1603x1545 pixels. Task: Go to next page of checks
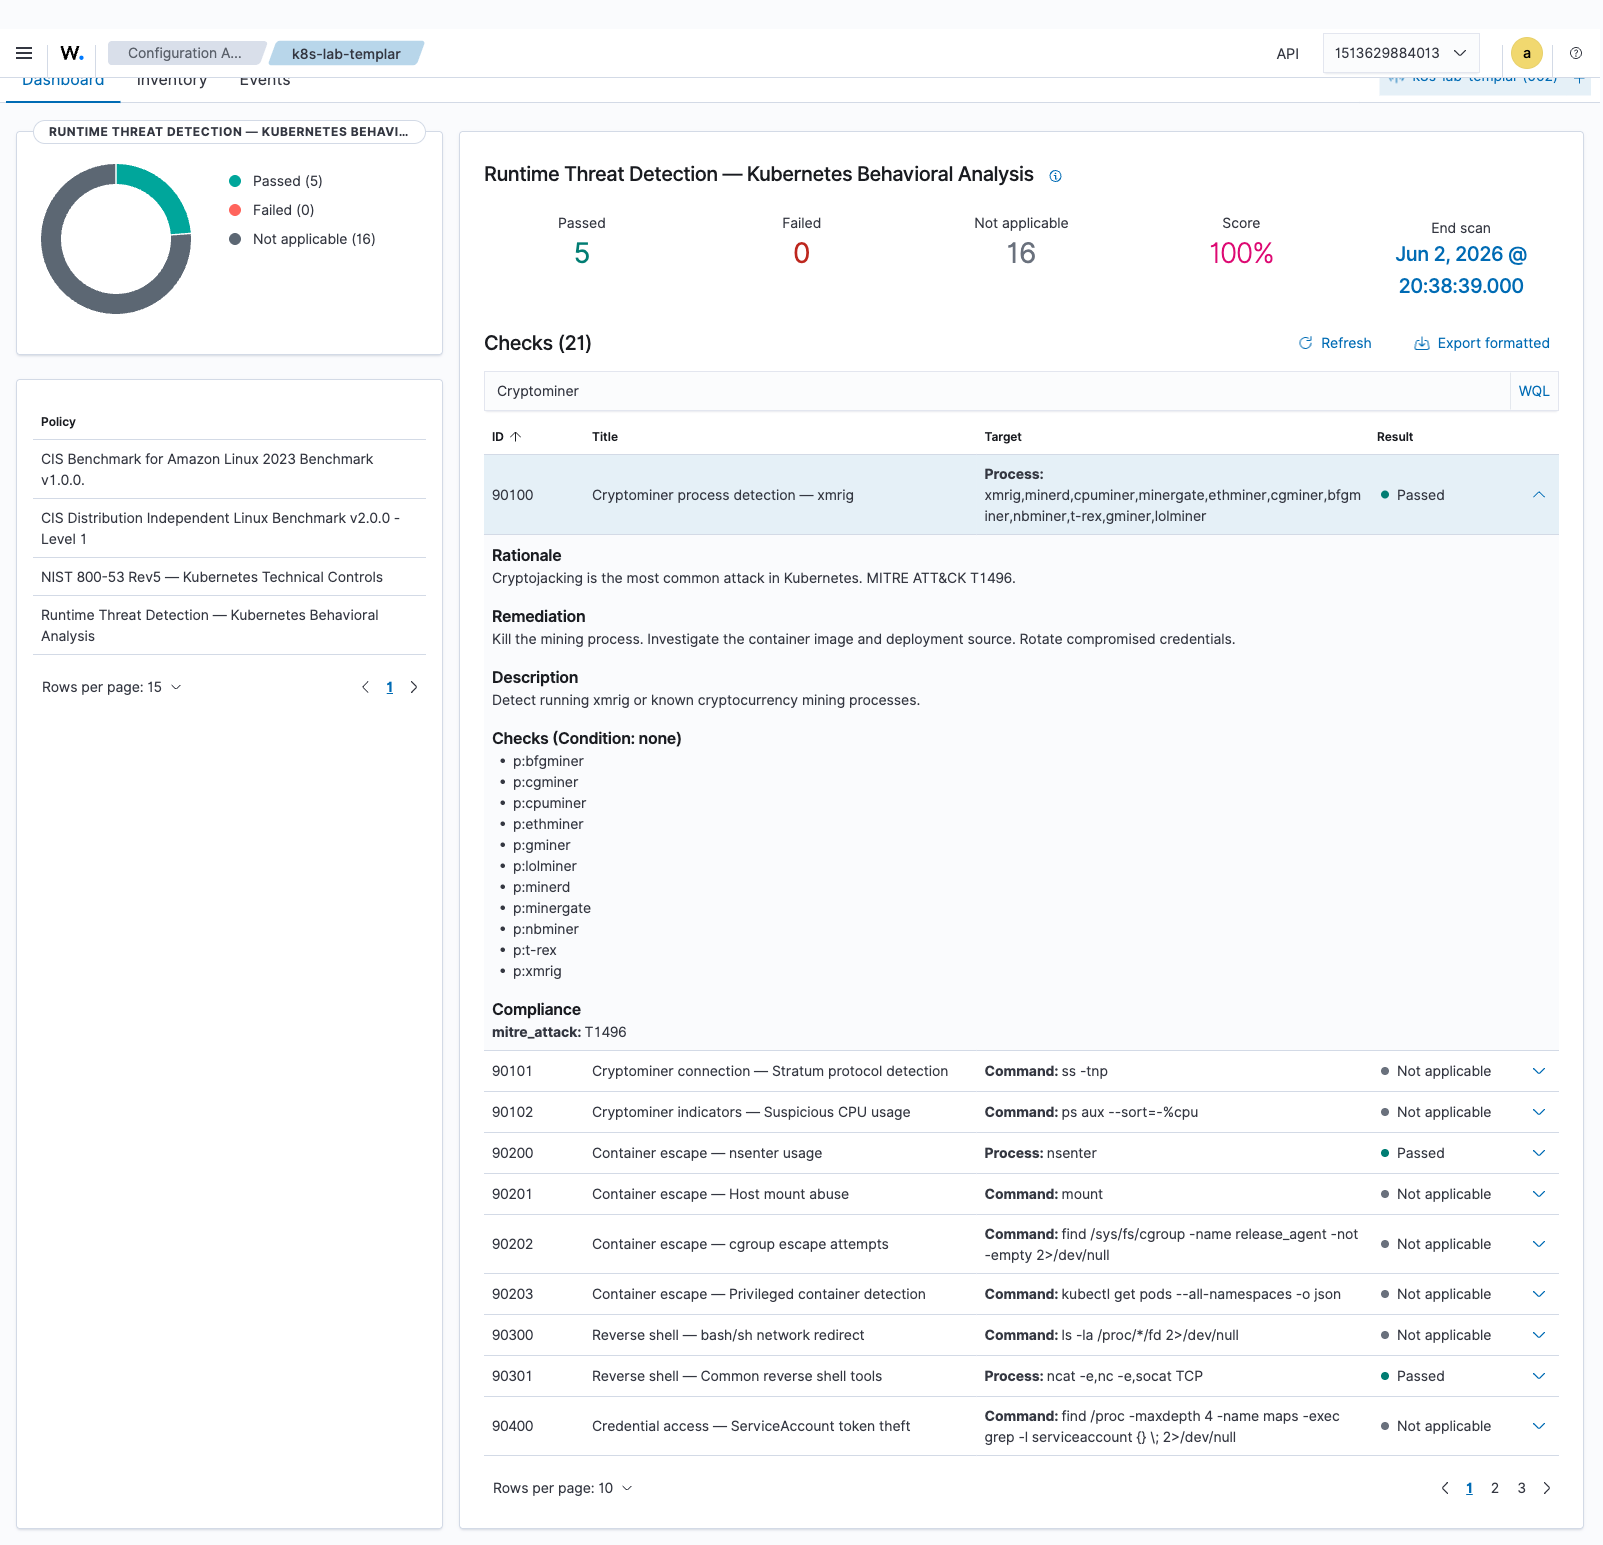tap(1547, 1488)
